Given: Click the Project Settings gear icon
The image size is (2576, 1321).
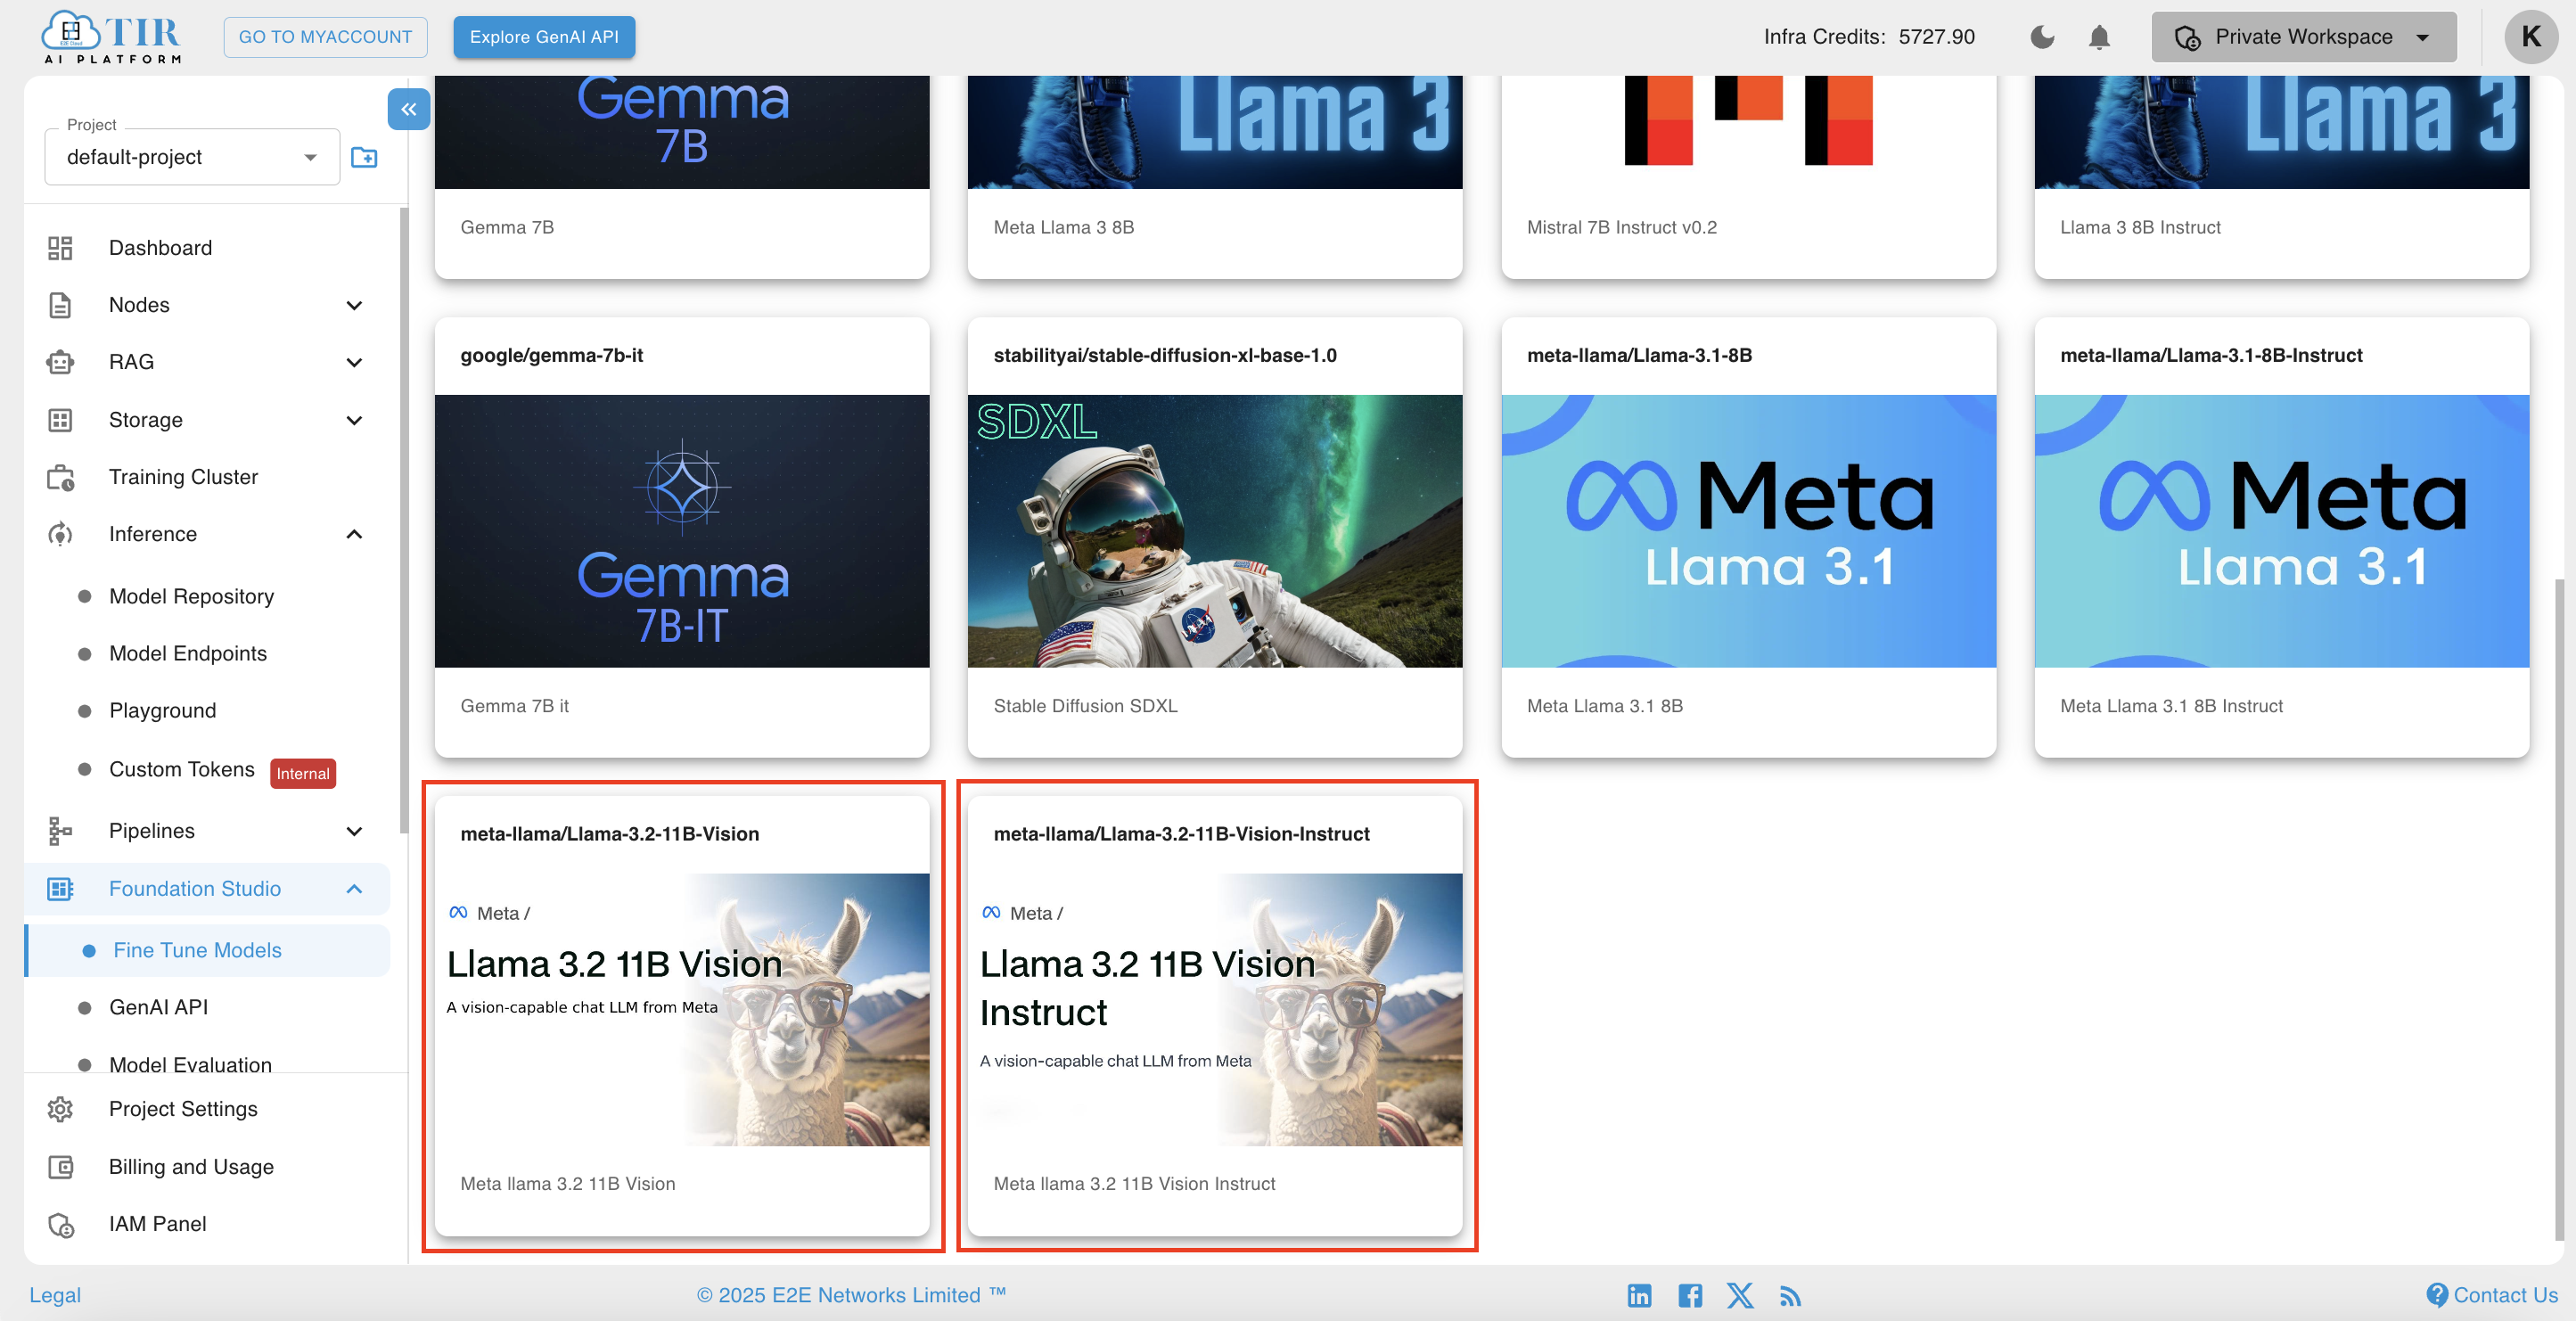Looking at the screenshot, I should (x=60, y=1109).
